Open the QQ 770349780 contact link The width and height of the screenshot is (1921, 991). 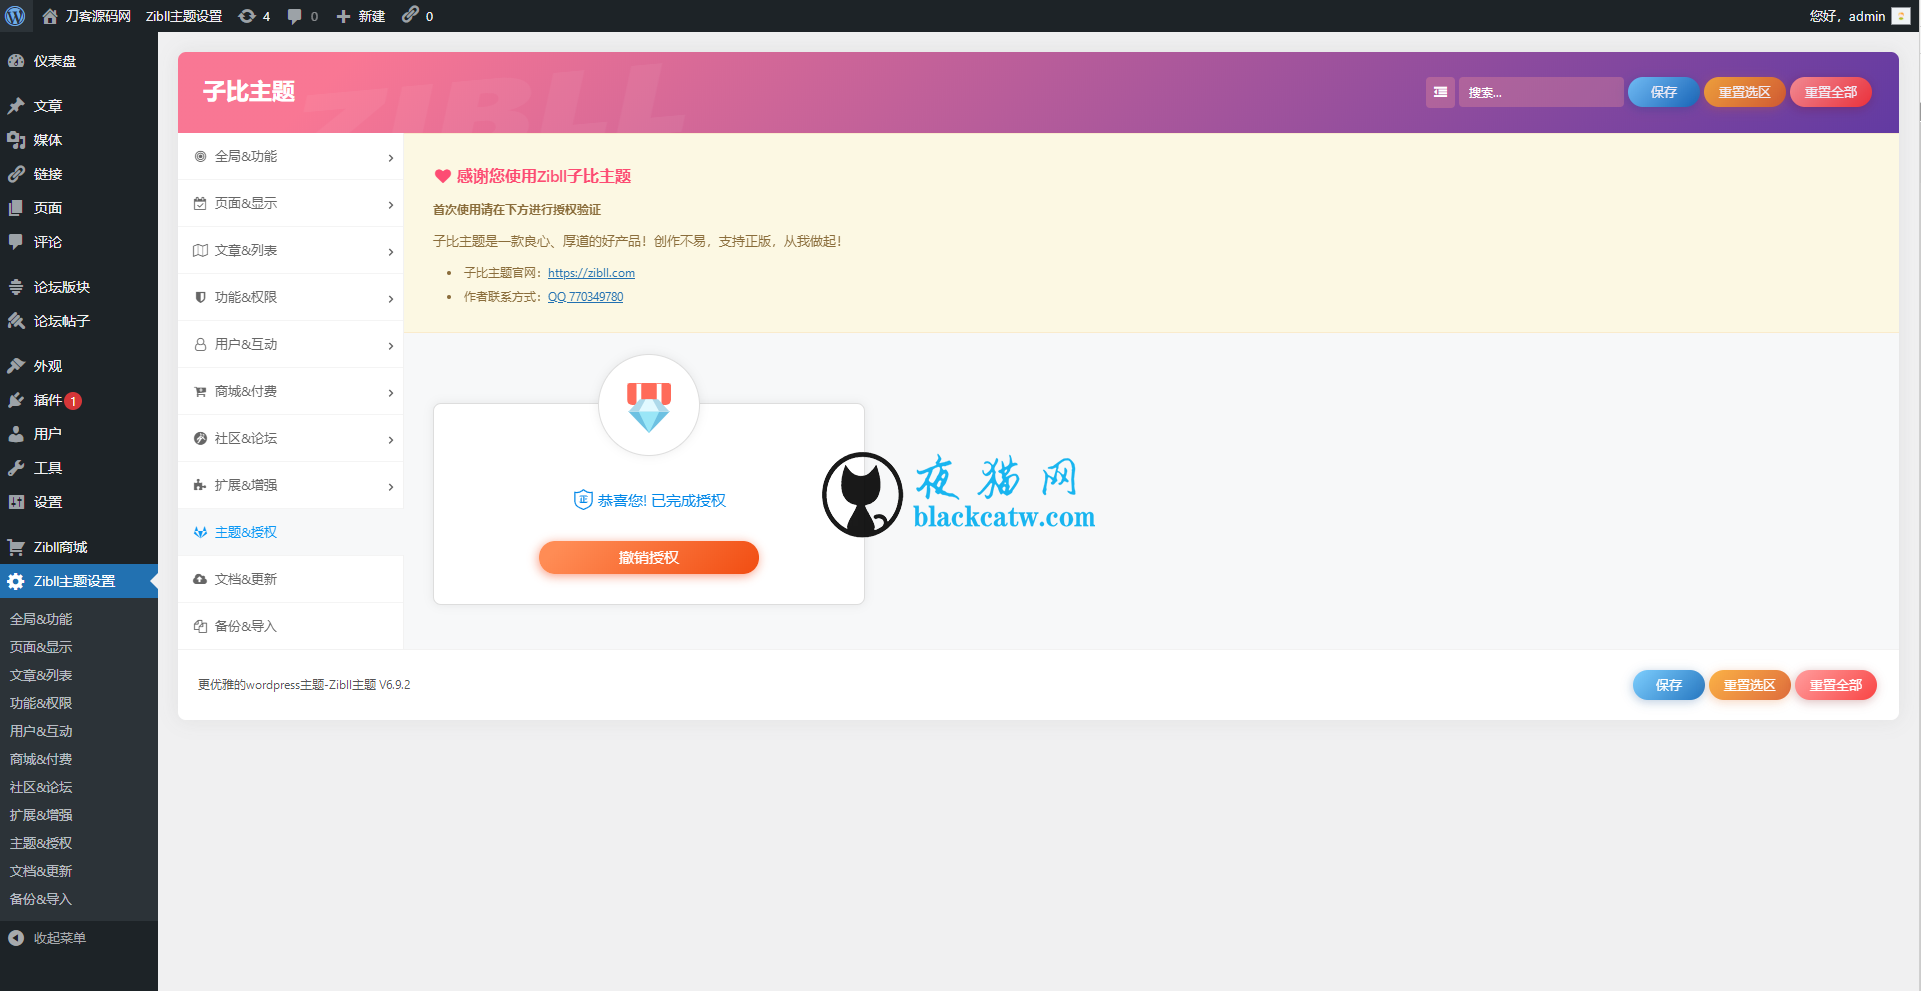[x=585, y=297]
